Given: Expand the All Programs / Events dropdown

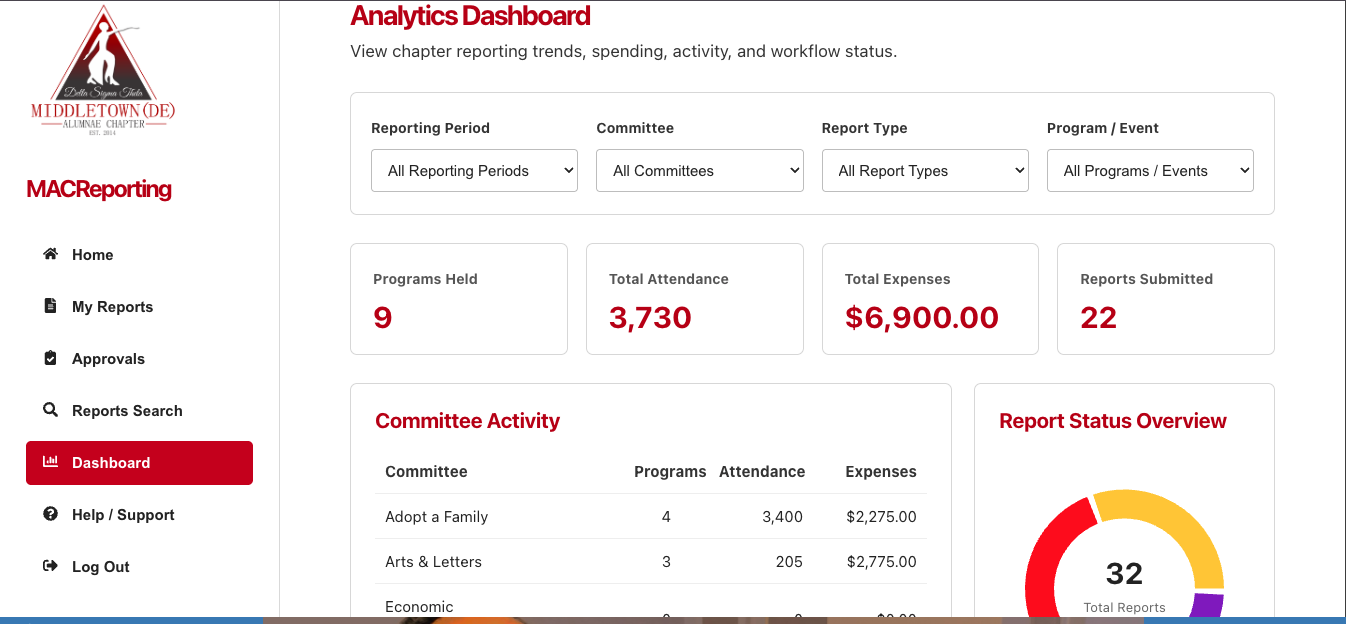Looking at the screenshot, I should (1150, 171).
